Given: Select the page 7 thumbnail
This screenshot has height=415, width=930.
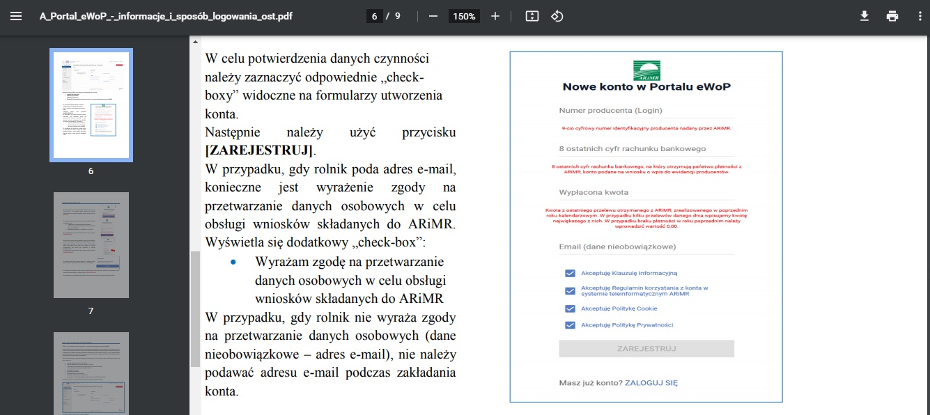Looking at the screenshot, I should (x=91, y=245).
